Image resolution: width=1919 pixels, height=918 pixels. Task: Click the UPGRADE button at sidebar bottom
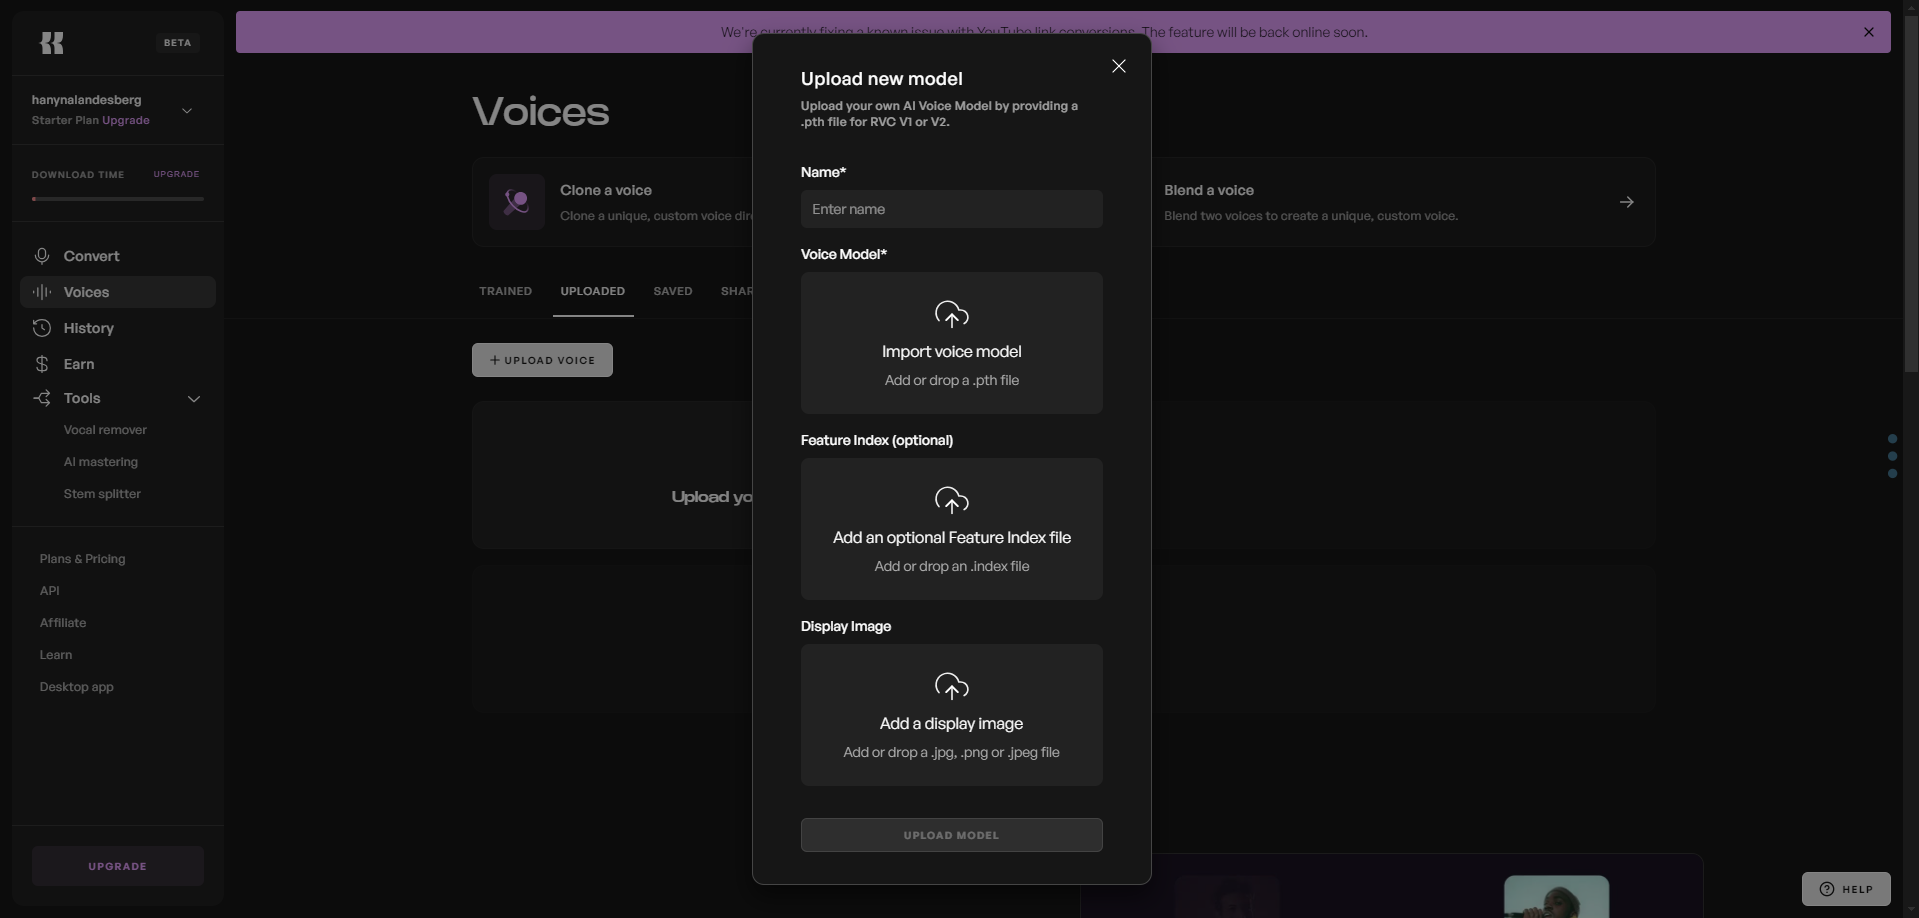pos(118,866)
